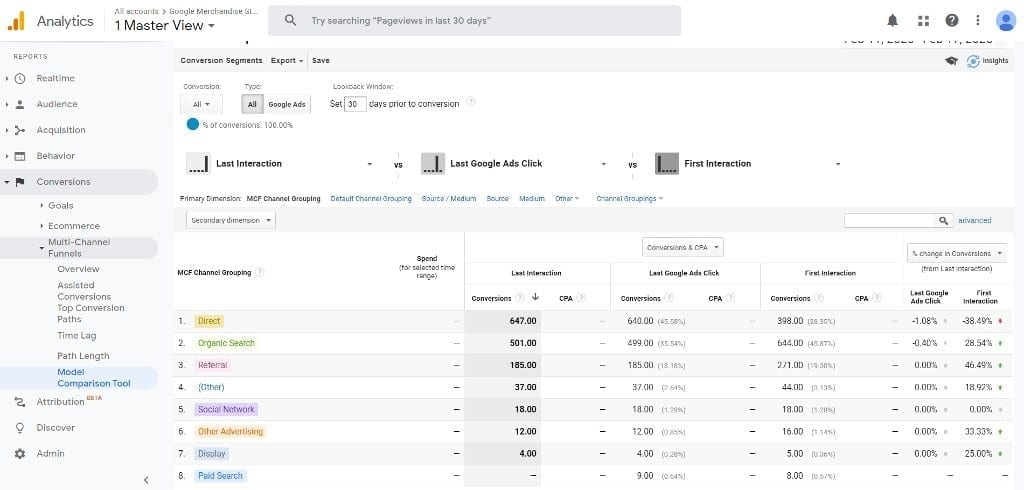Image resolution: width=1024 pixels, height=490 pixels.
Task: Open the Last Interaction model dropdown arrow
Action: [370, 164]
